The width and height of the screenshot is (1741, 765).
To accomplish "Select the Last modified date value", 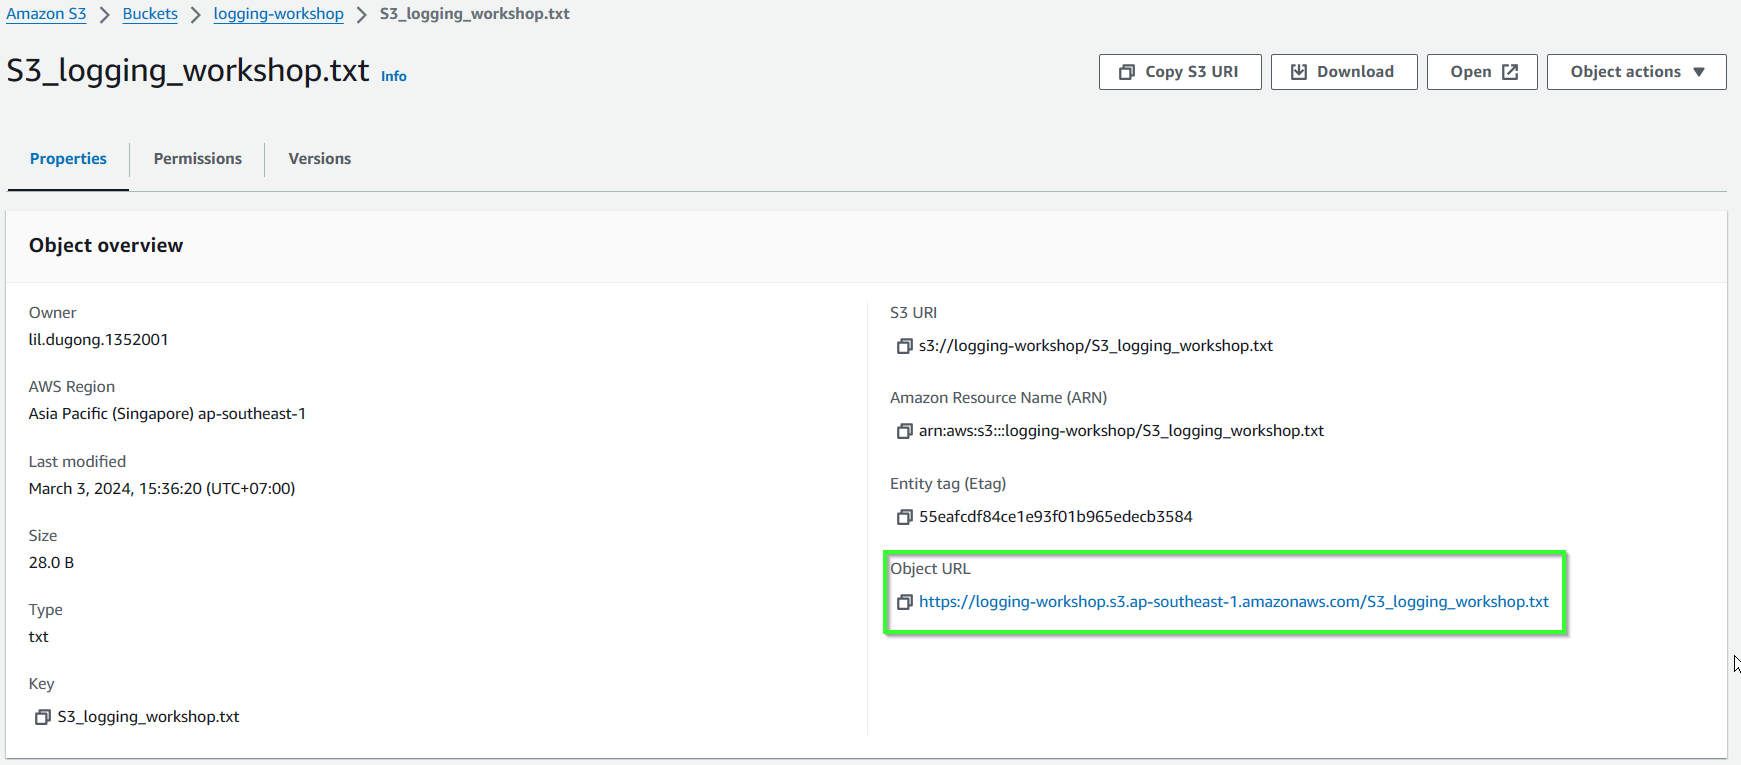I will 162,489.
